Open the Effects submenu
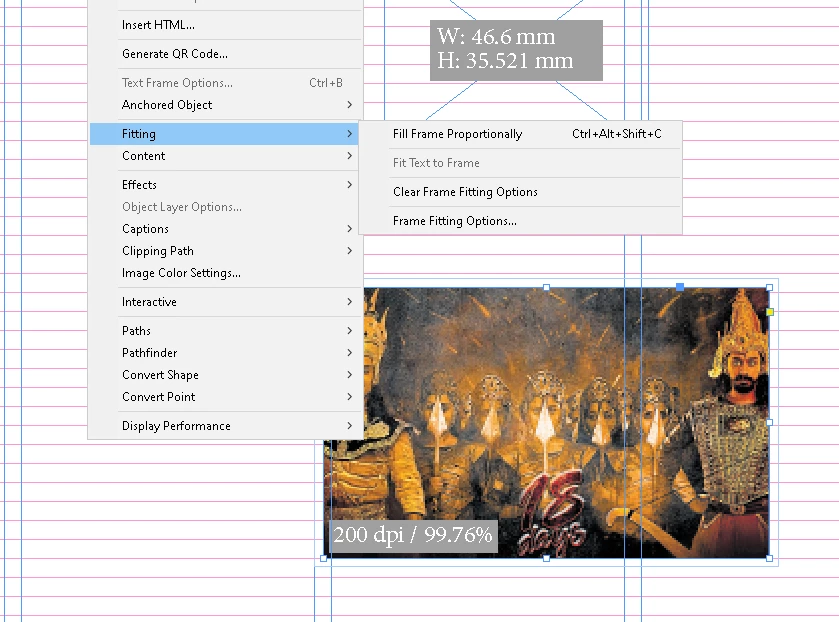 (226, 185)
